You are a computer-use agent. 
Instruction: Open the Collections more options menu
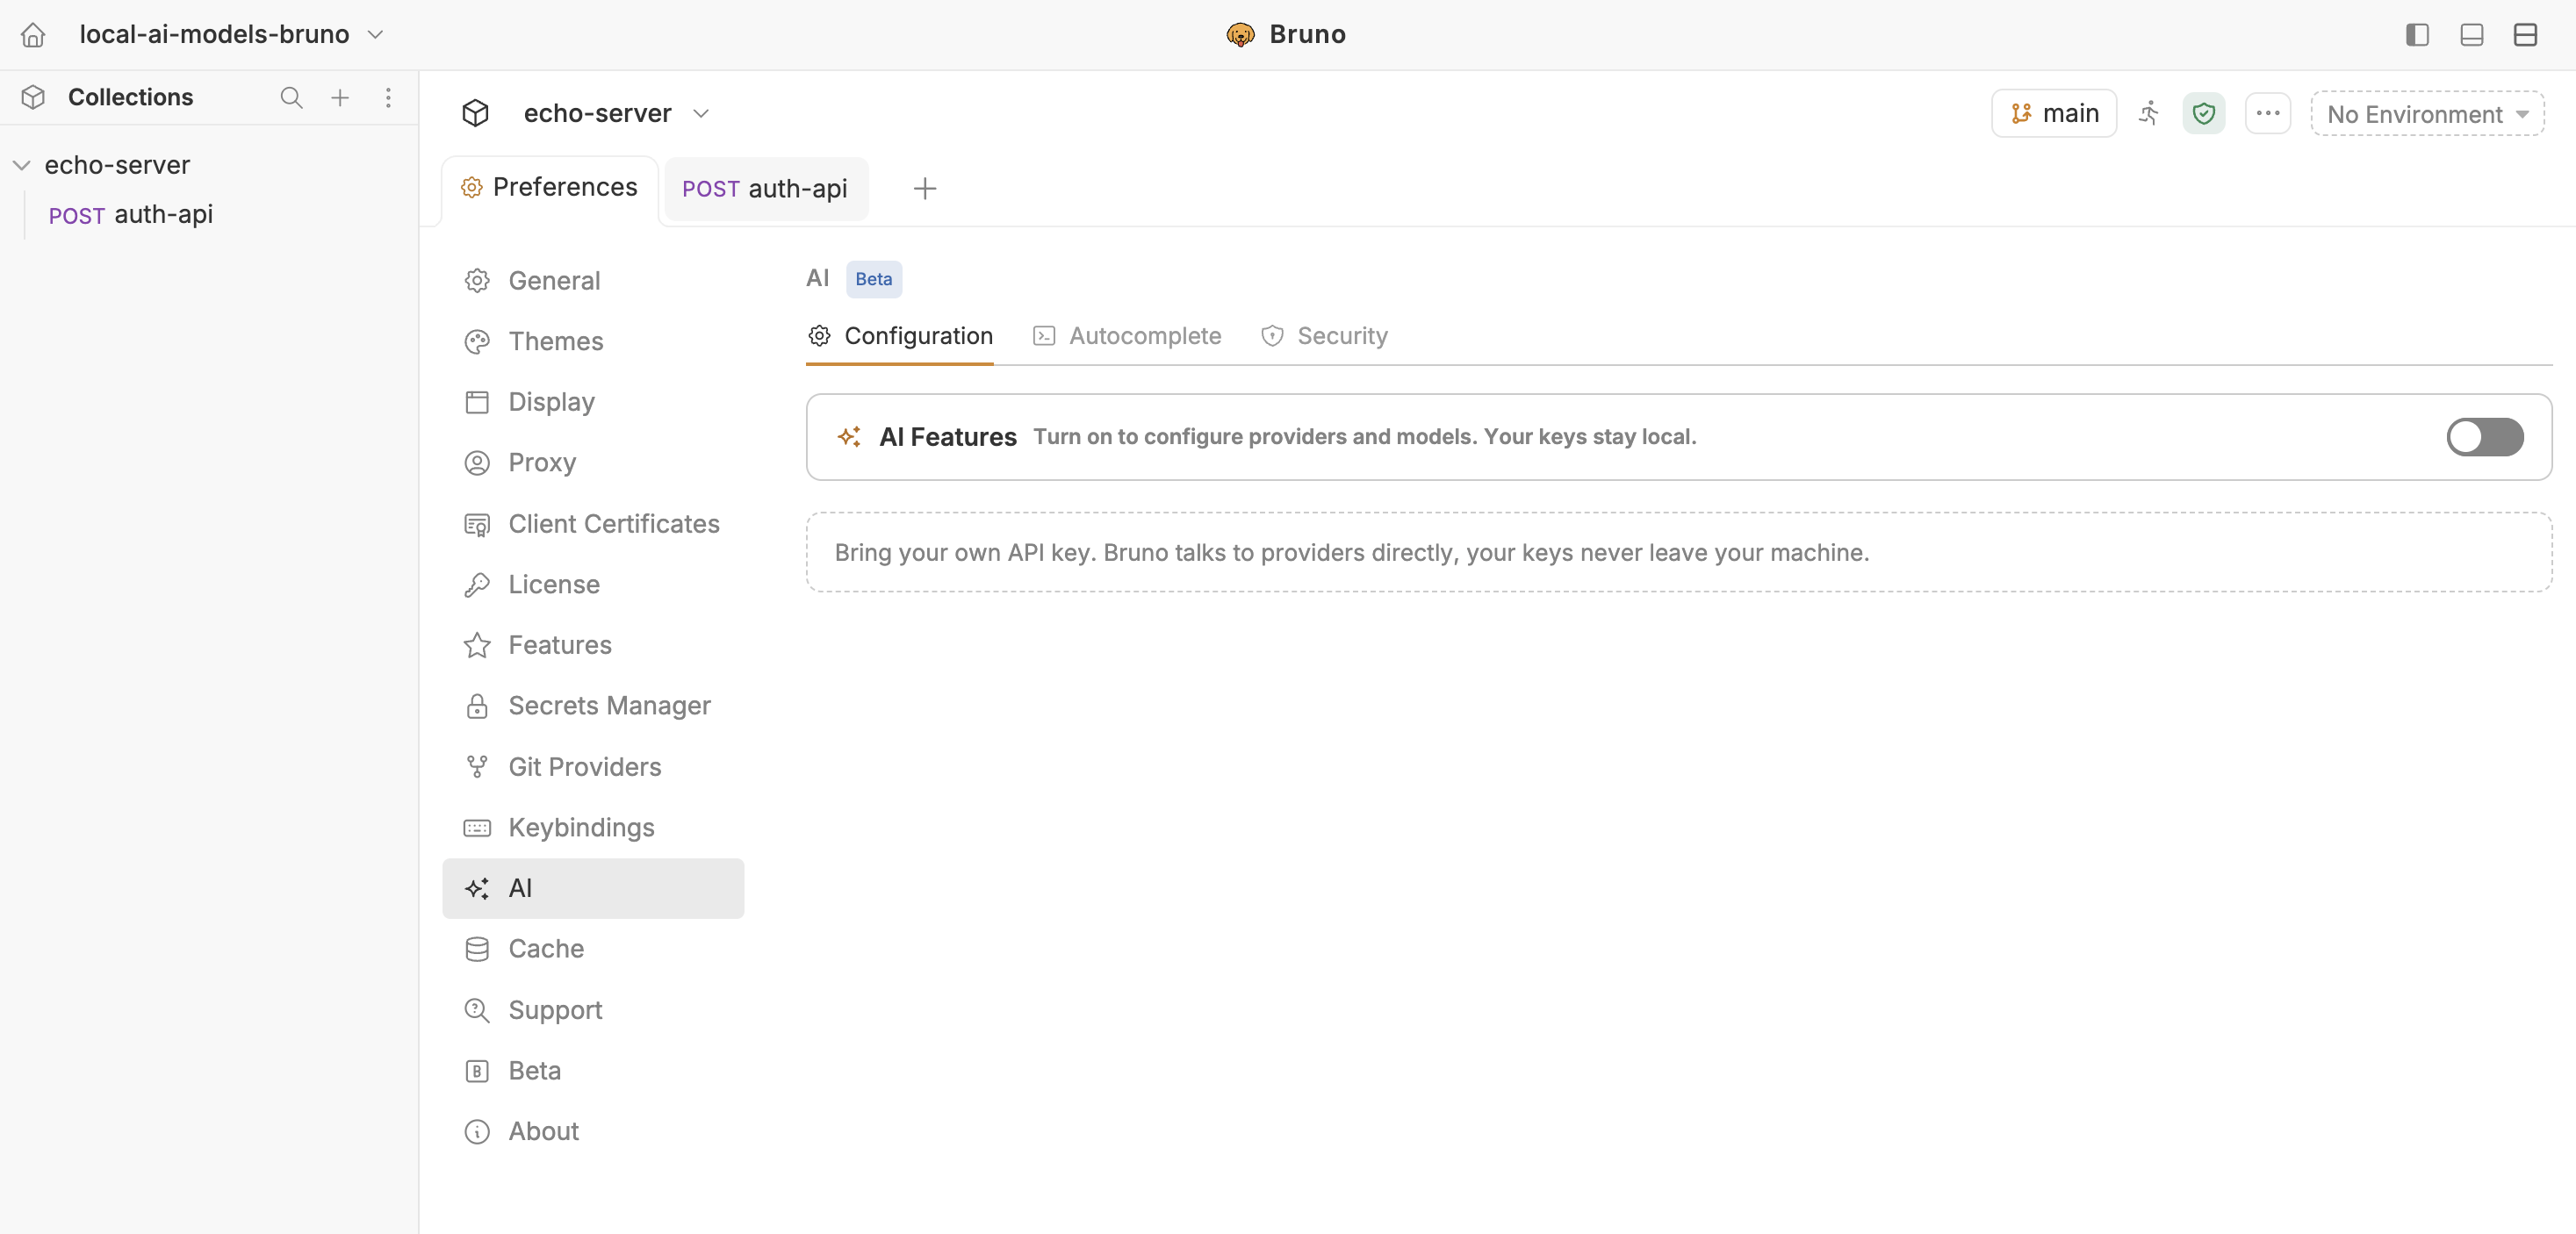click(x=388, y=97)
